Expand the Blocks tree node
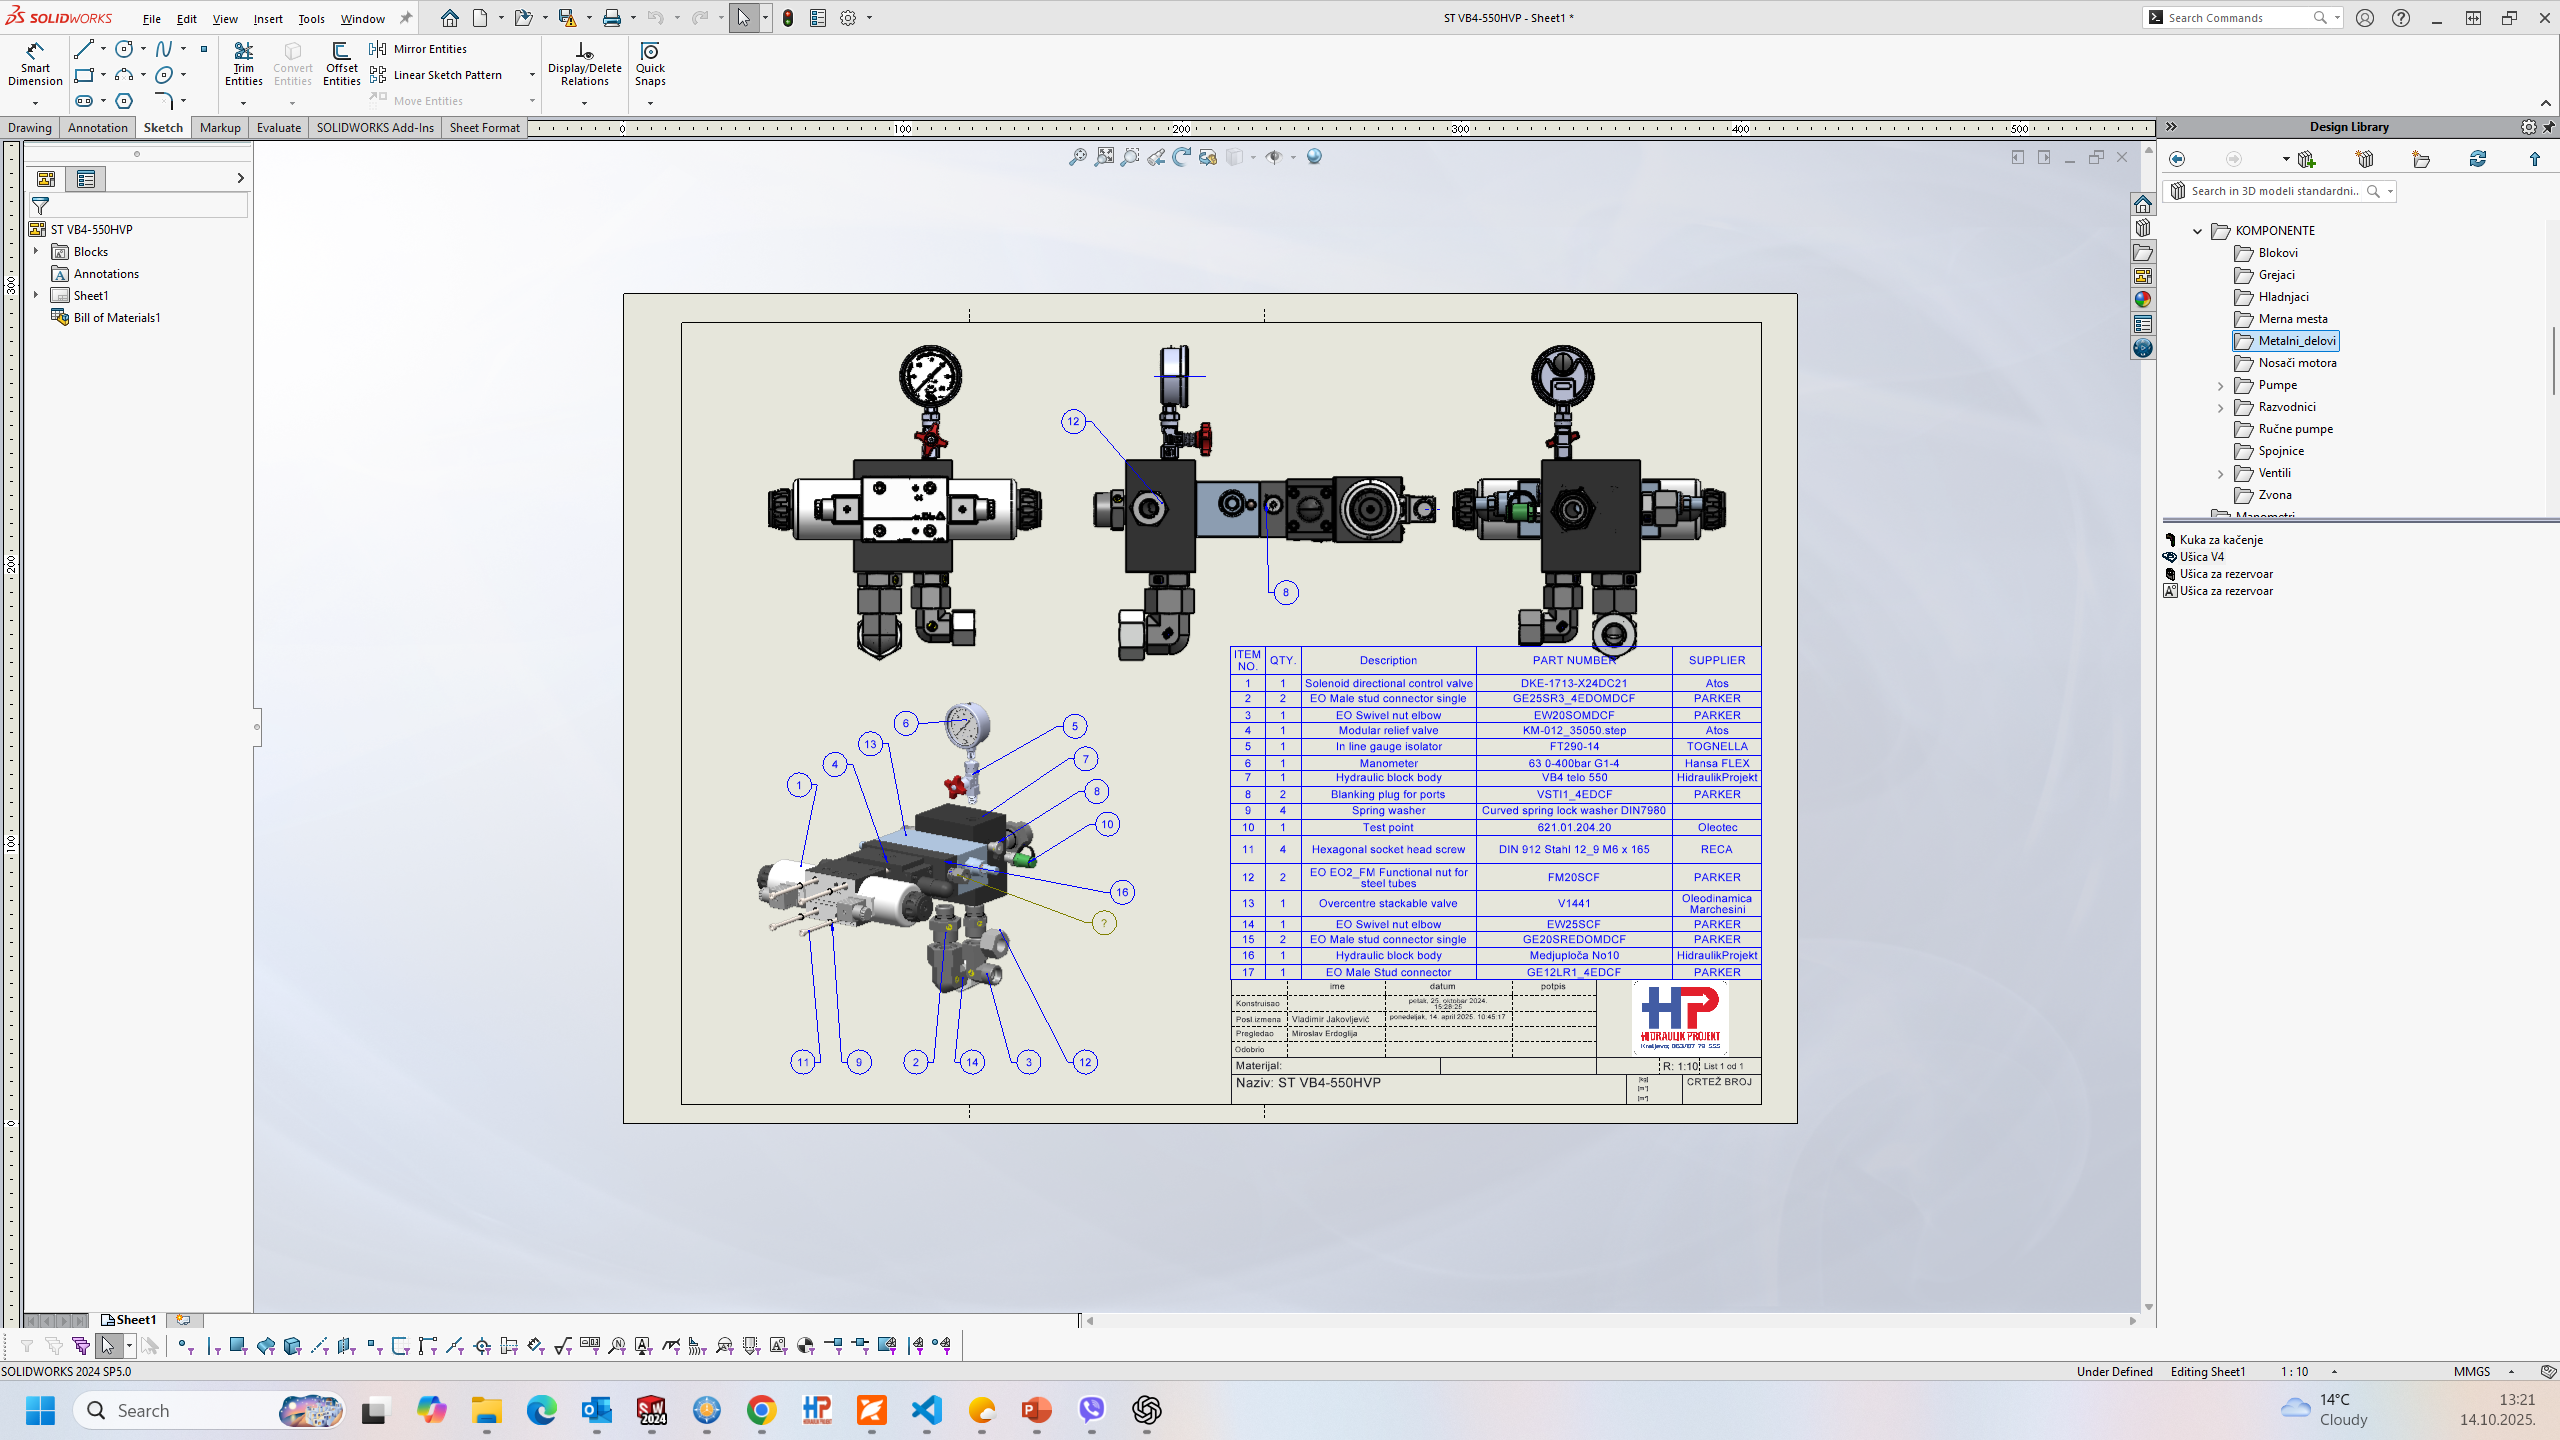The image size is (2560, 1440). click(x=36, y=251)
